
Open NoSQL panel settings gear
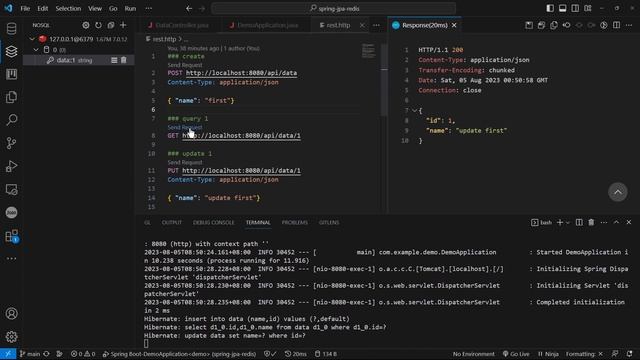click(x=86, y=25)
